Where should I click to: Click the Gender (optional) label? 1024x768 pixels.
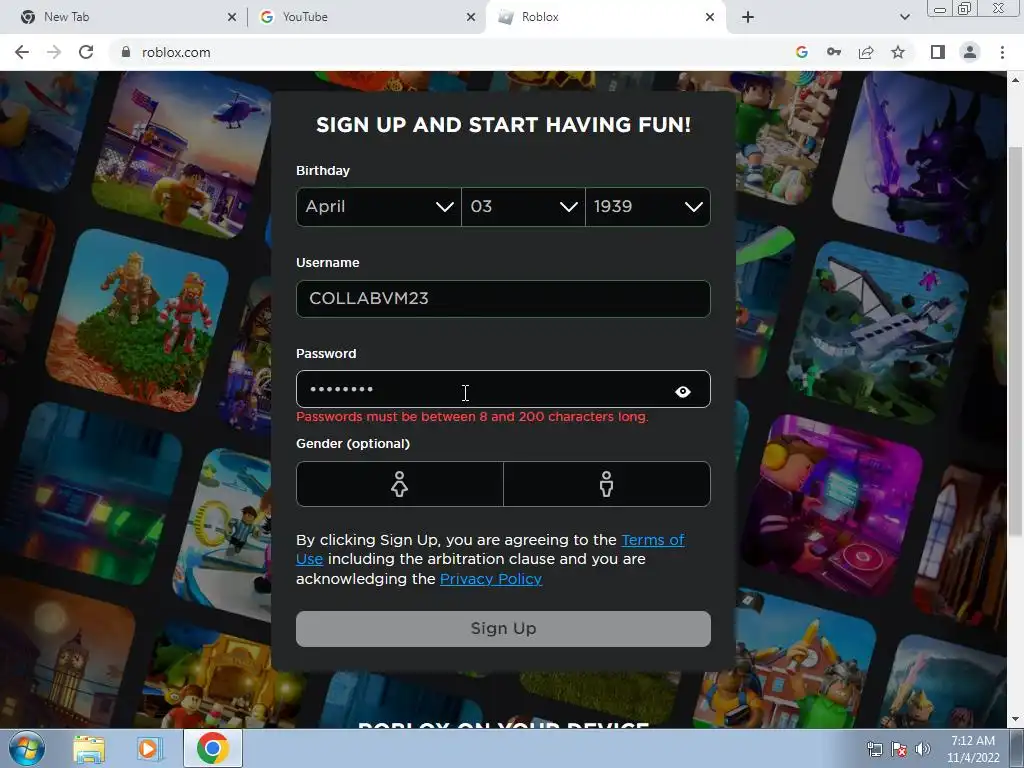(353, 443)
